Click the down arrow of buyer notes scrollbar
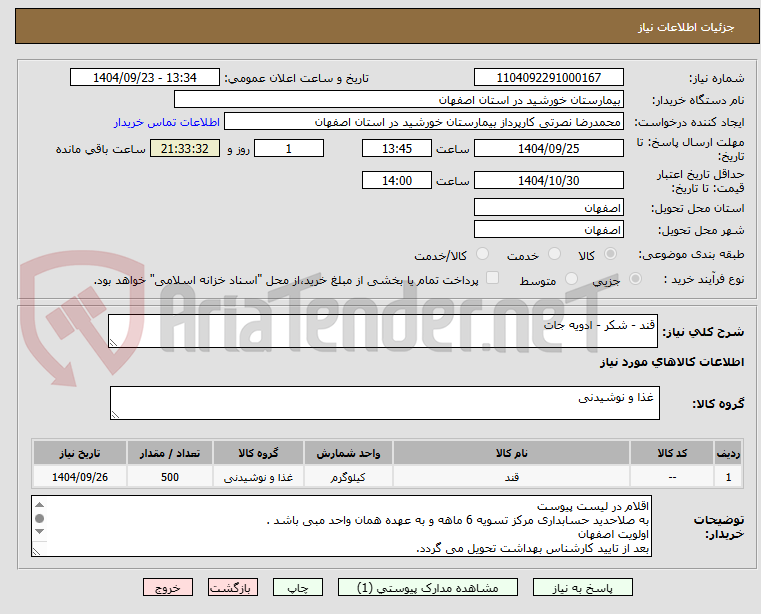Viewport: 761px width, 614px height. (x=40, y=531)
